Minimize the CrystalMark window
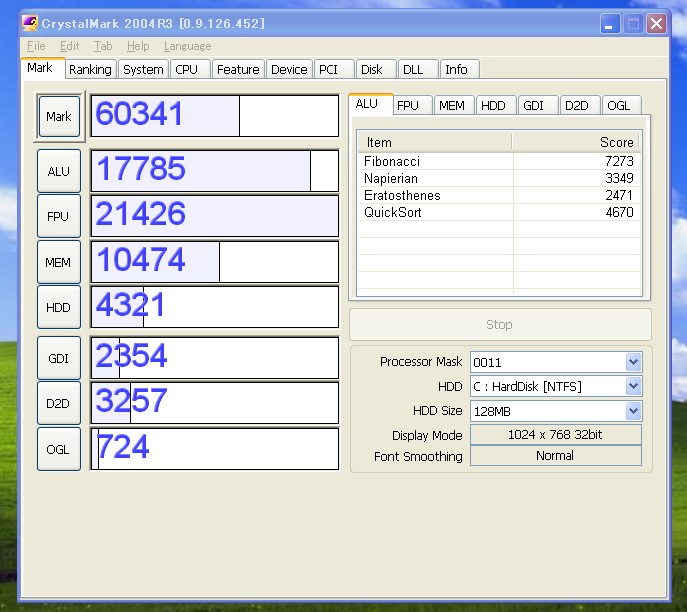687x612 pixels. [609, 23]
